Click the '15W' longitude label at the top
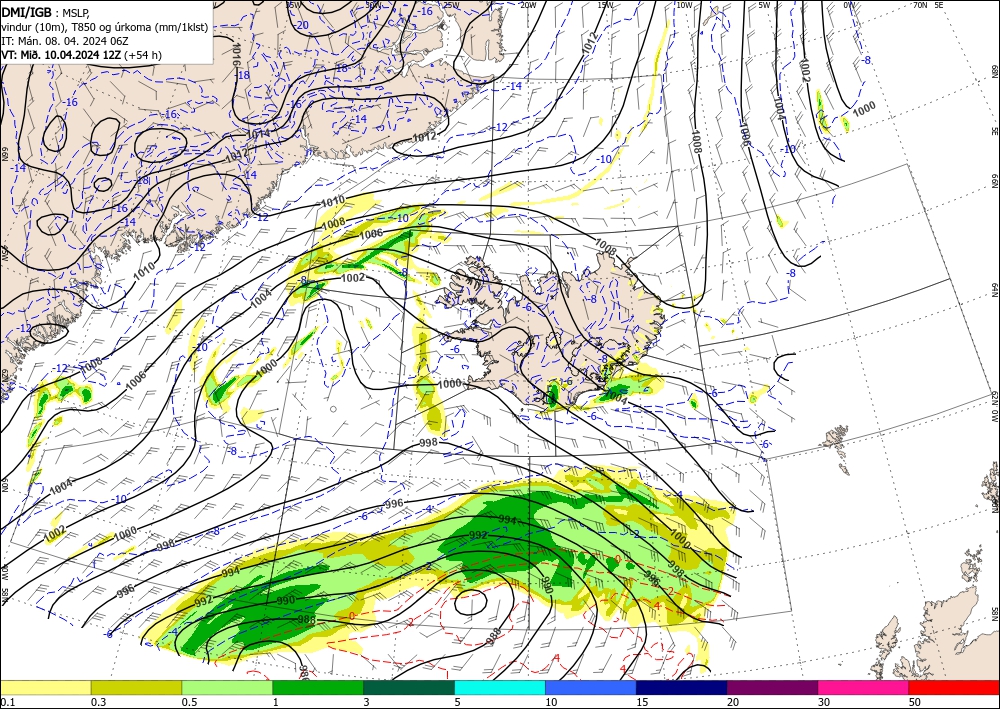The width and height of the screenshot is (1000, 709). tap(606, 5)
